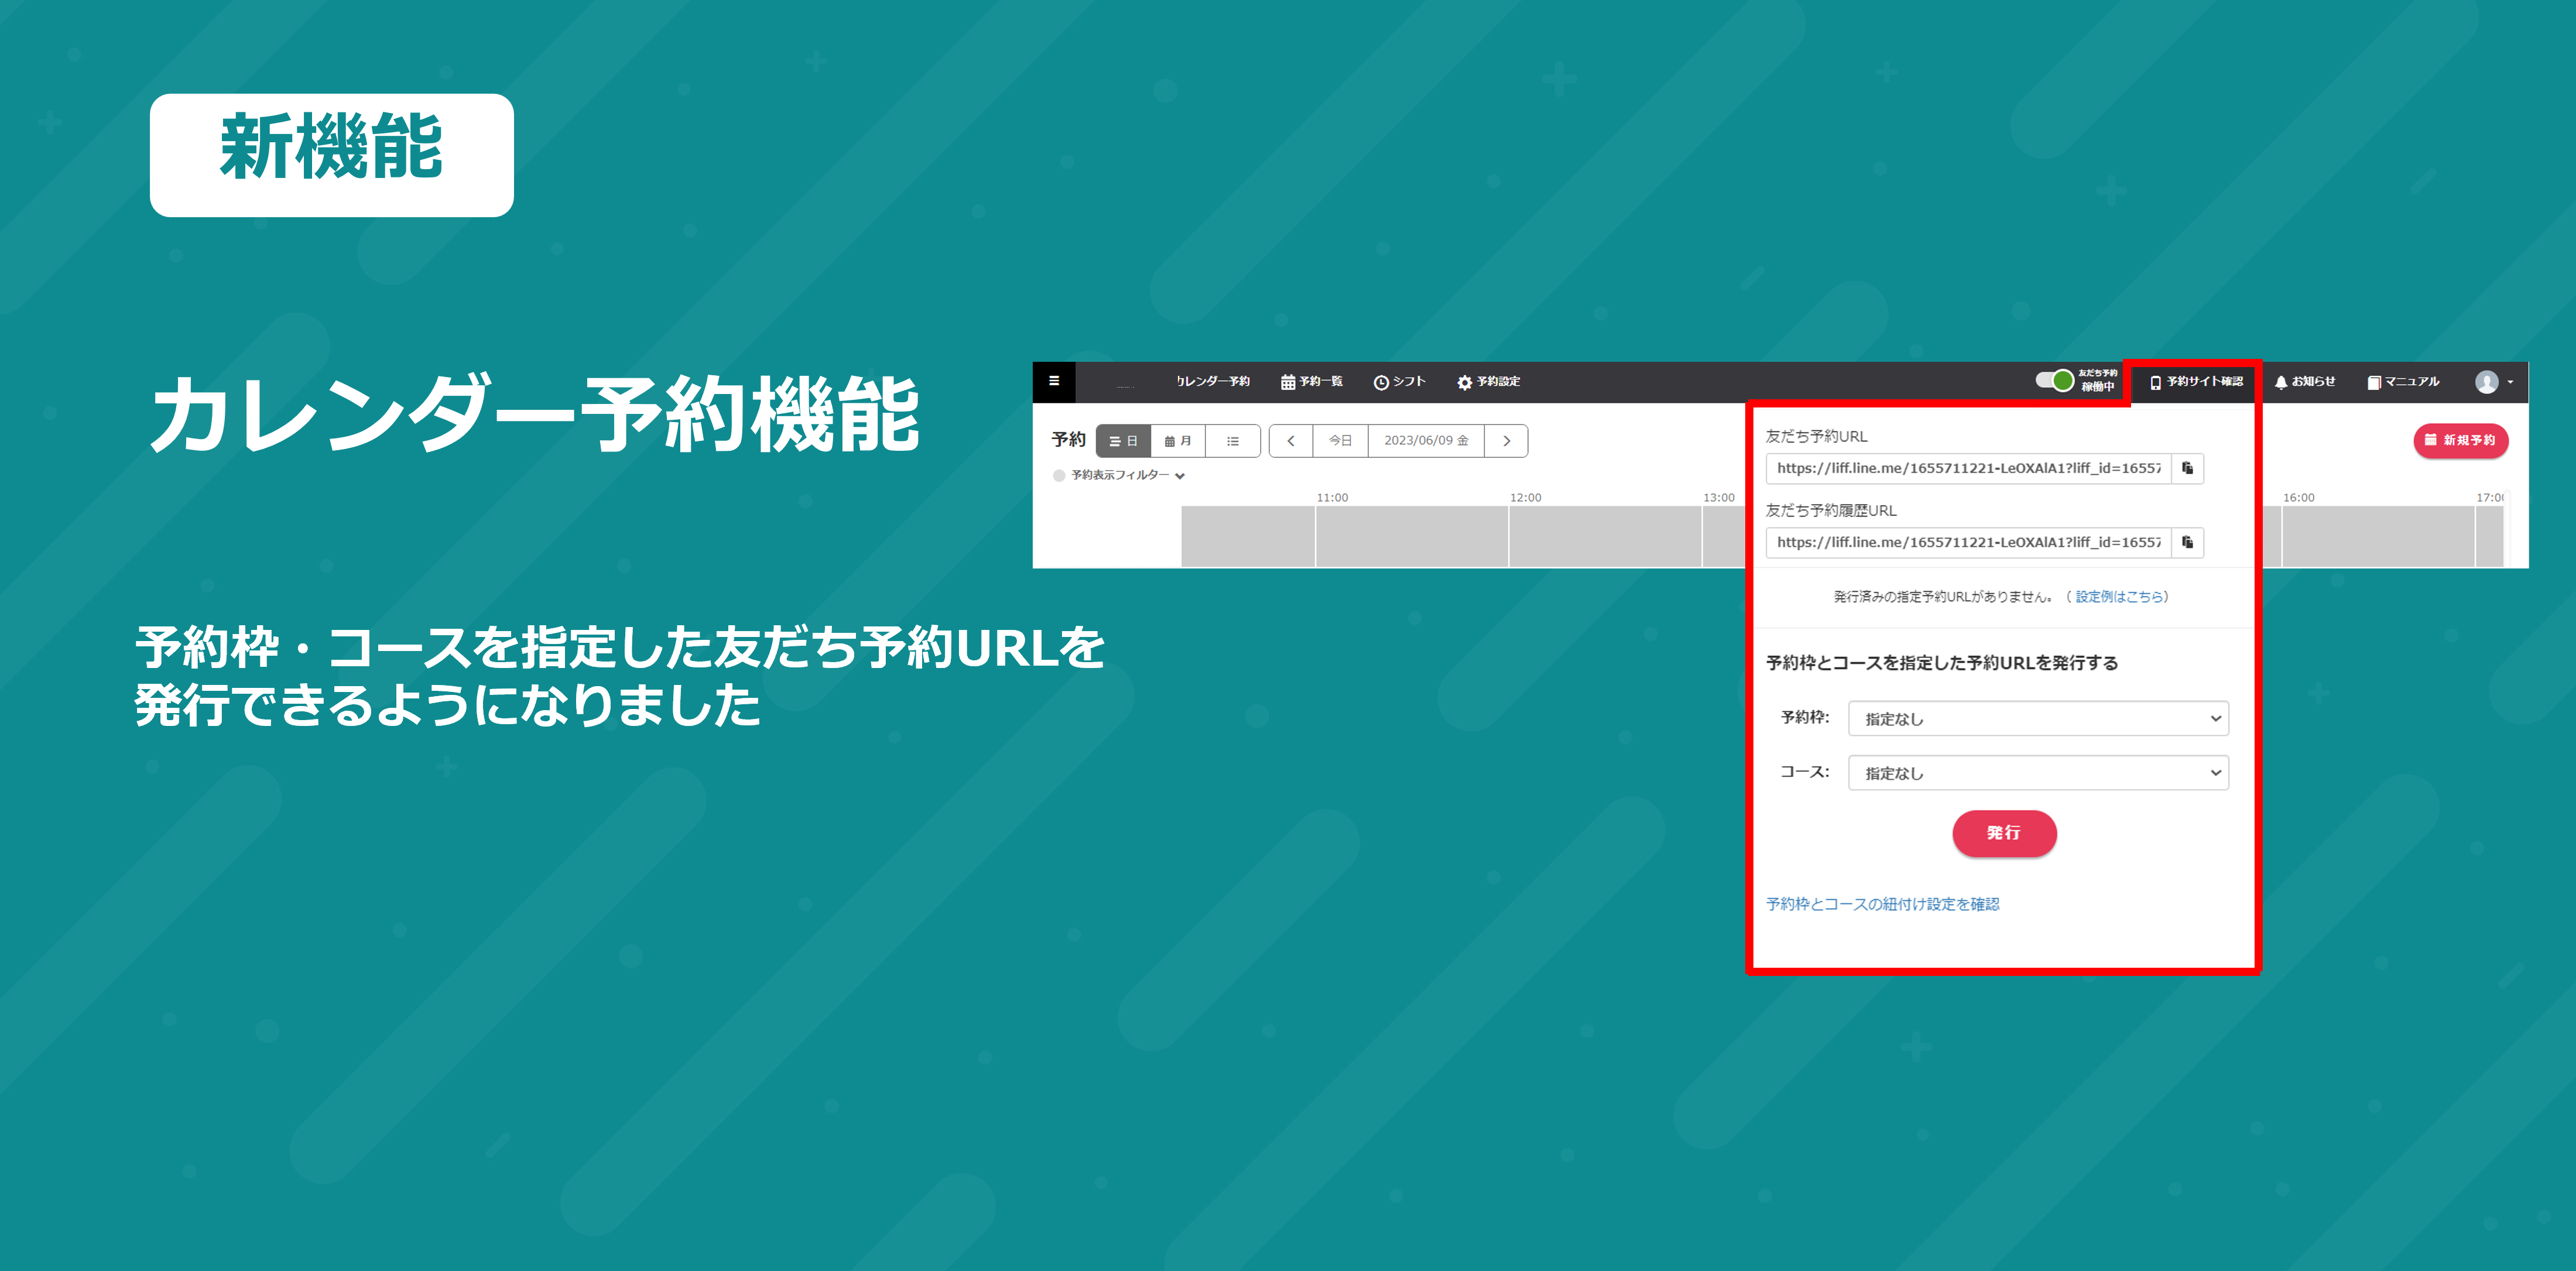Open the シフト menu item
Viewport: 2576px width, 1271px height.
[1399, 381]
